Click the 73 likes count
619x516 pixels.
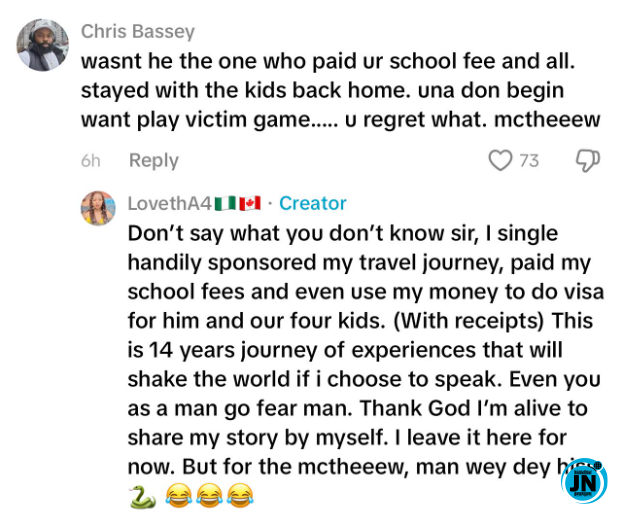[x=529, y=161]
